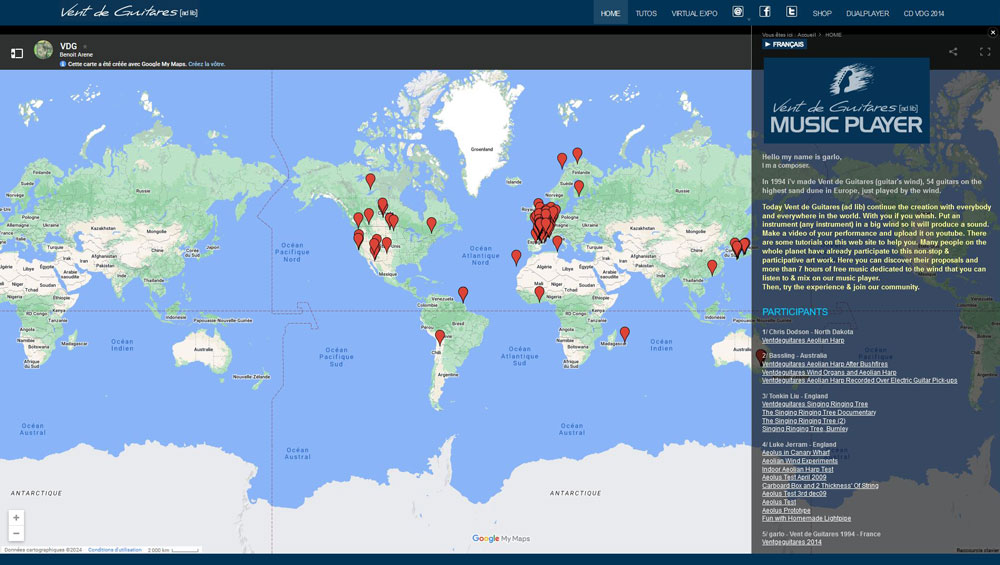Select the pin south of Italy in the Mediterranean
Screen dimensions: 1000x565
pos(557,242)
